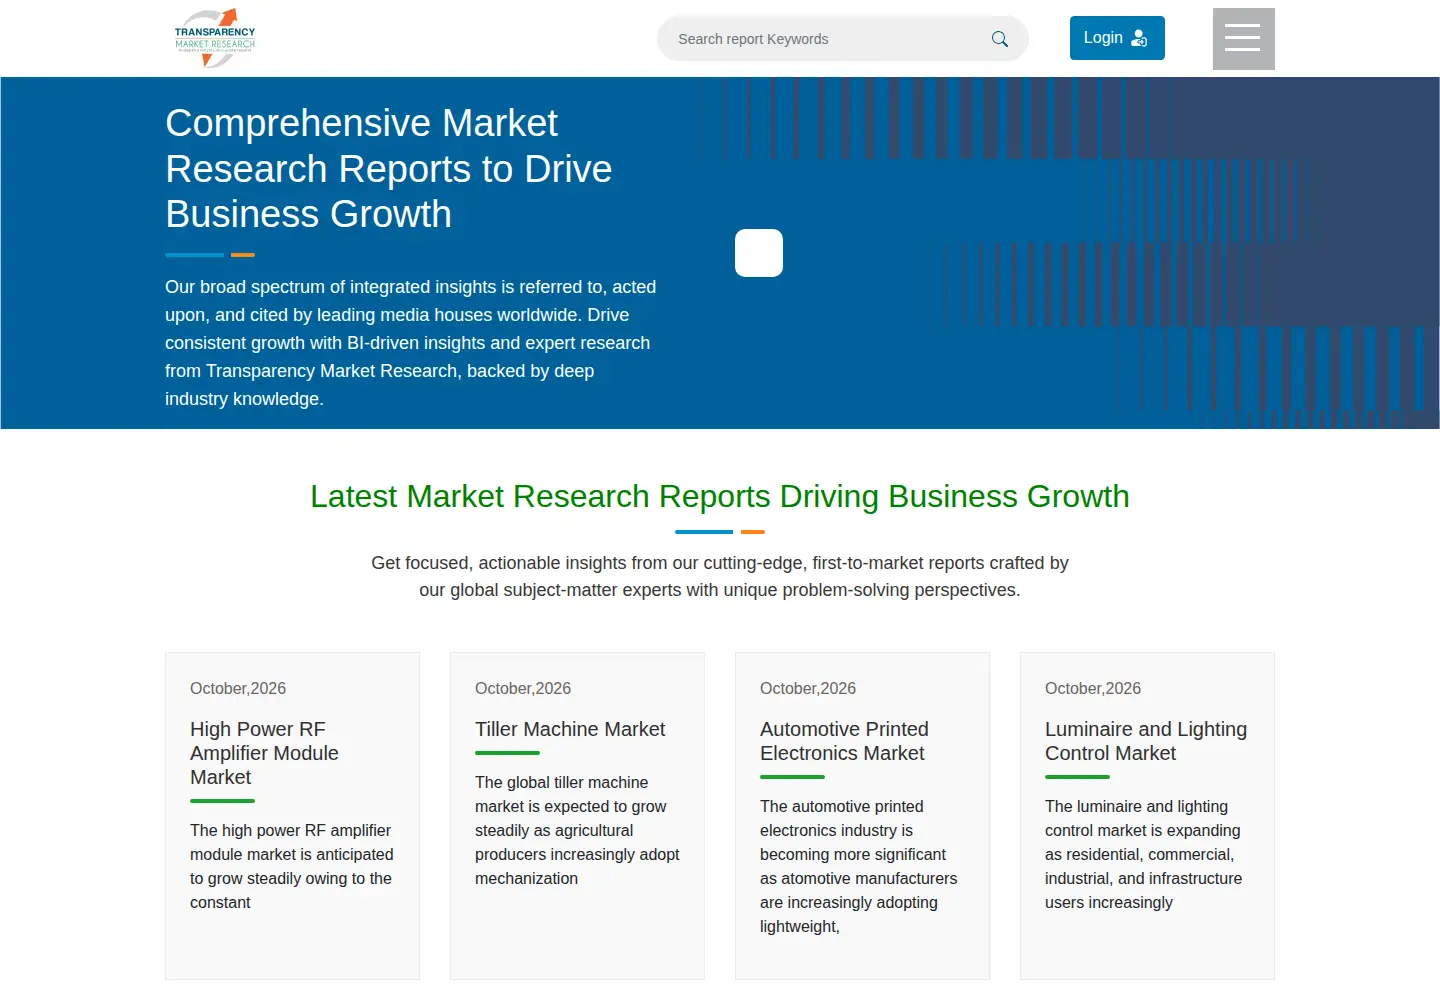Open Luminaire and Lighting Control Market report
The height and width of the screenshot is (1000, 1440).
[1146, 741]
